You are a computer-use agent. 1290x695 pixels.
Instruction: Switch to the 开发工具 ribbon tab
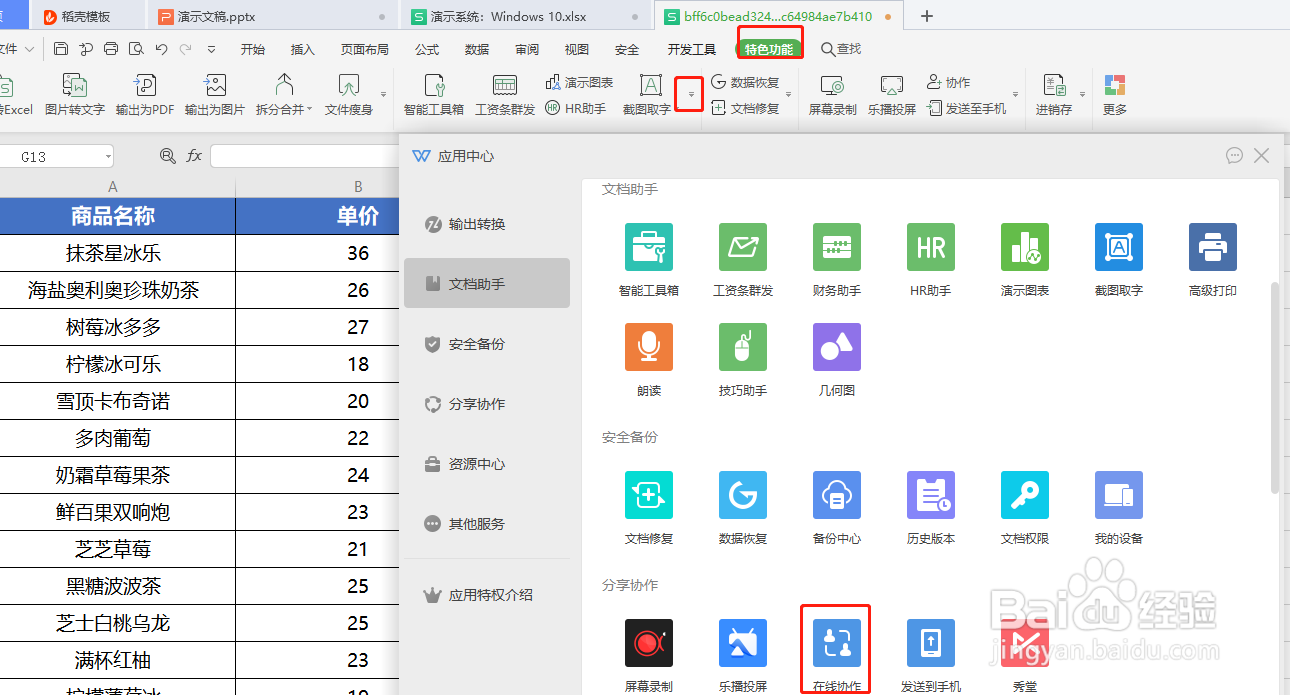pos(692,49)
